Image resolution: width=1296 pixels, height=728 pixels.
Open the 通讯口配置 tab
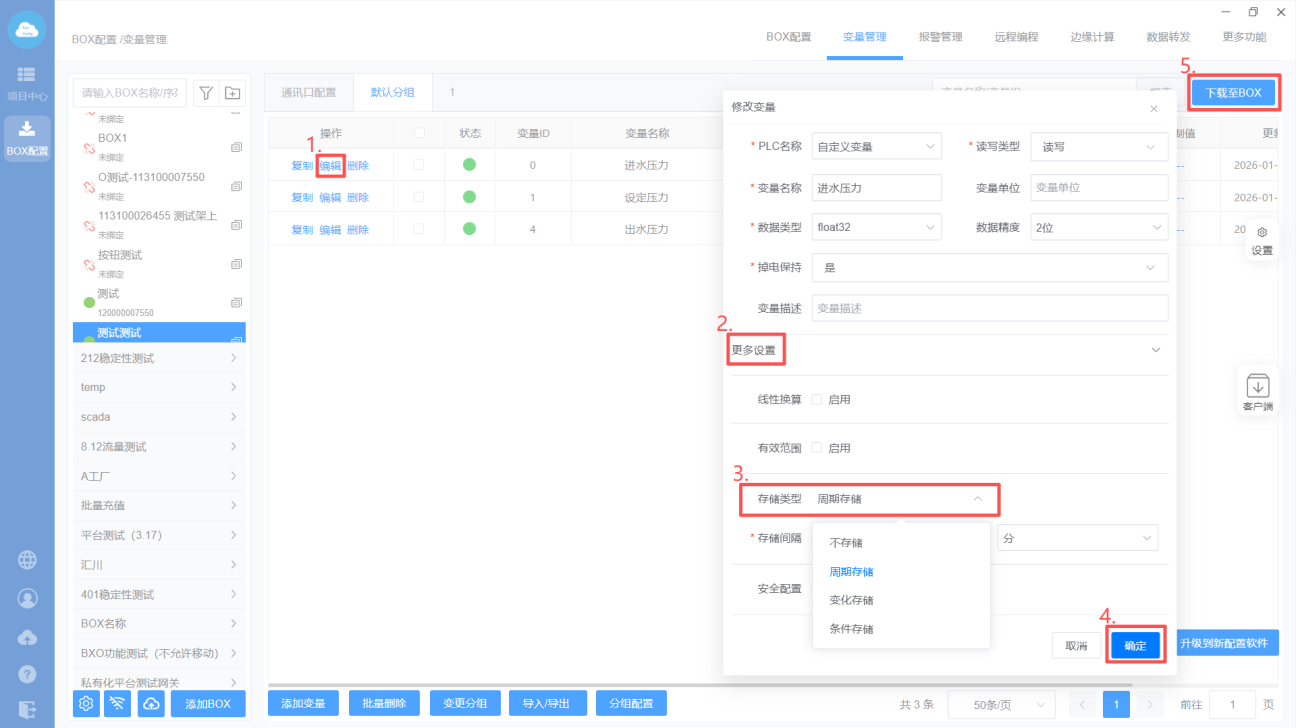[308, 93]
